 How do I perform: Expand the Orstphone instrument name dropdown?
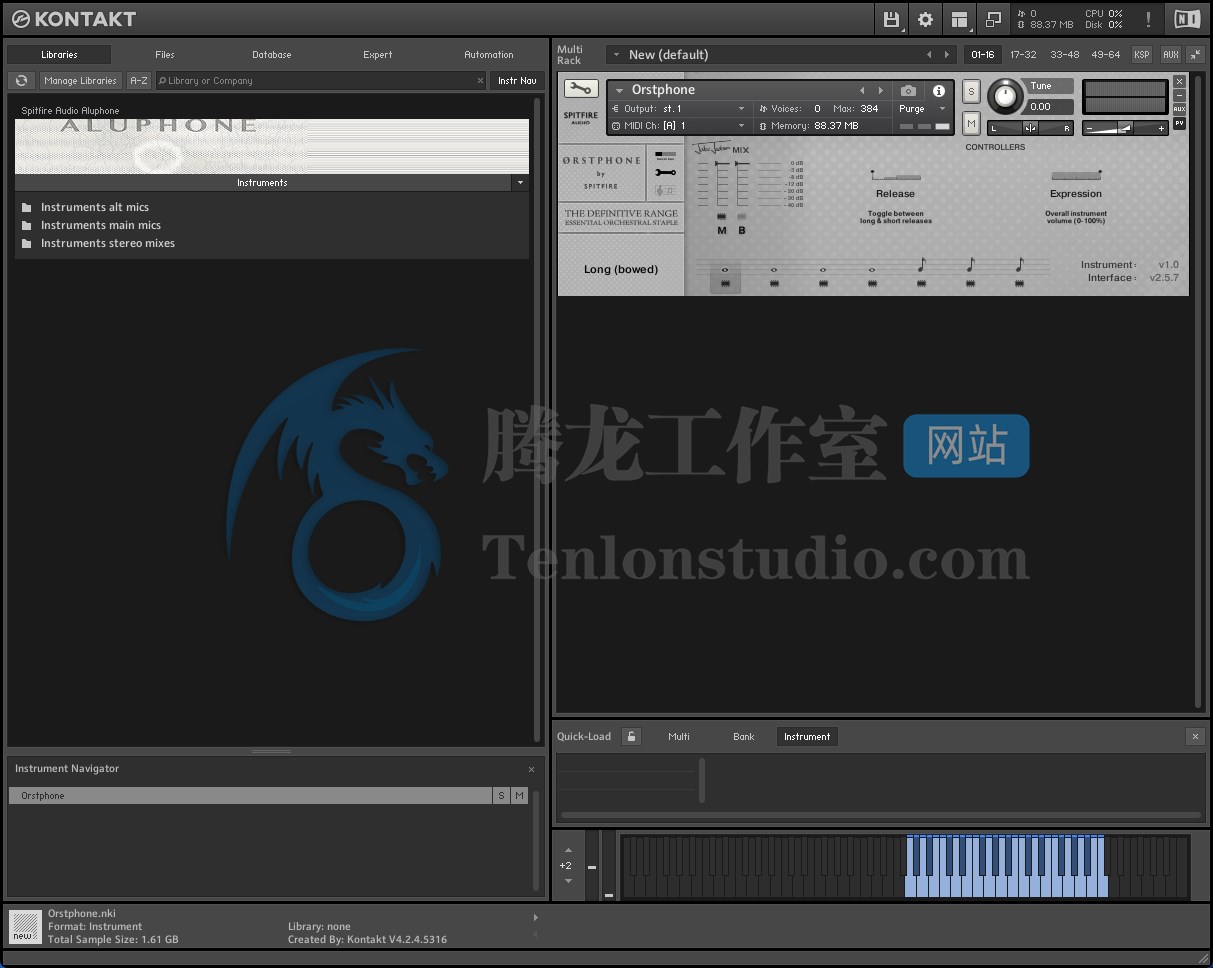click(x=619, y=91)
